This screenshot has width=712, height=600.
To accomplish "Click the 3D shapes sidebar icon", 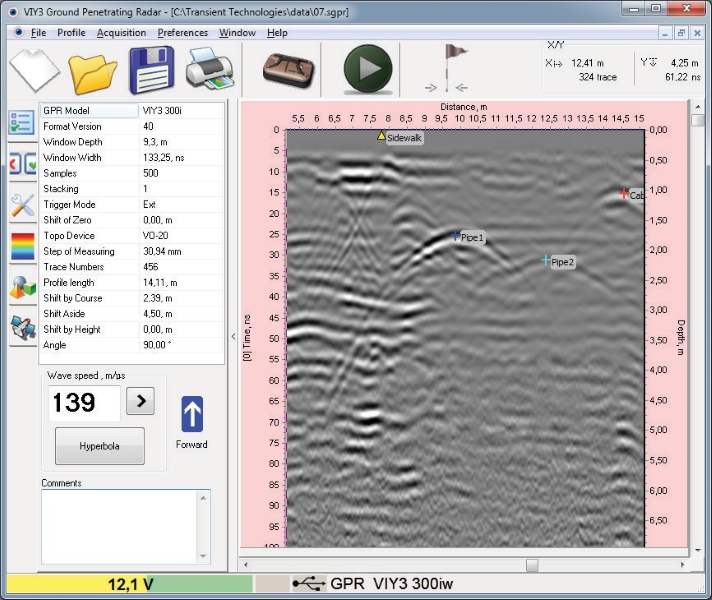I will [x=23, y=288].
